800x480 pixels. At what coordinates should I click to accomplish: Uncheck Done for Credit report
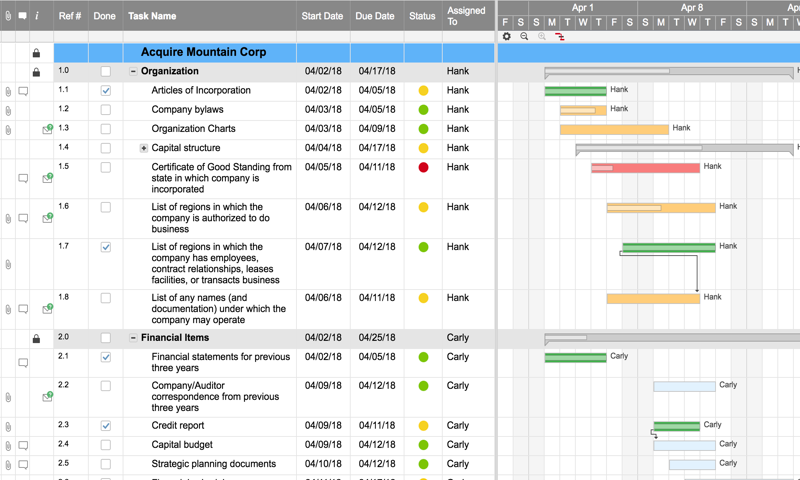(106, 426)
